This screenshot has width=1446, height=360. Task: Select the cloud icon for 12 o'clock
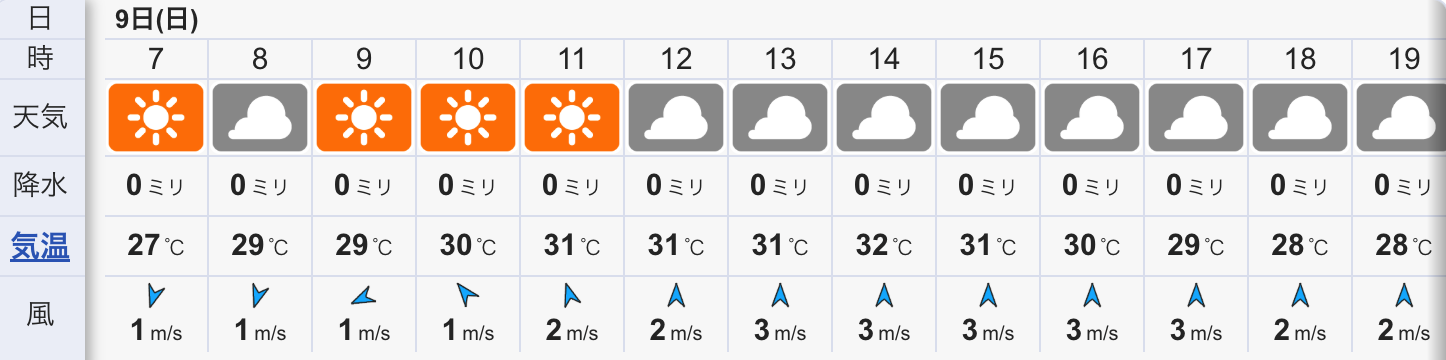(676, 118)
